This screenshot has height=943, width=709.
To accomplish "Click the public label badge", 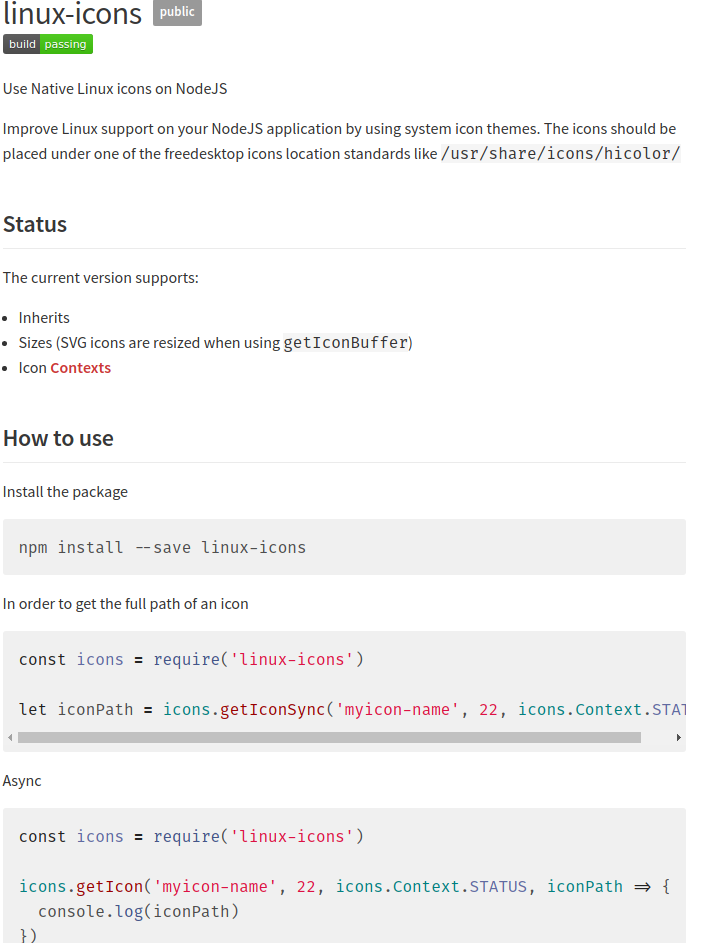I will 177,13.
